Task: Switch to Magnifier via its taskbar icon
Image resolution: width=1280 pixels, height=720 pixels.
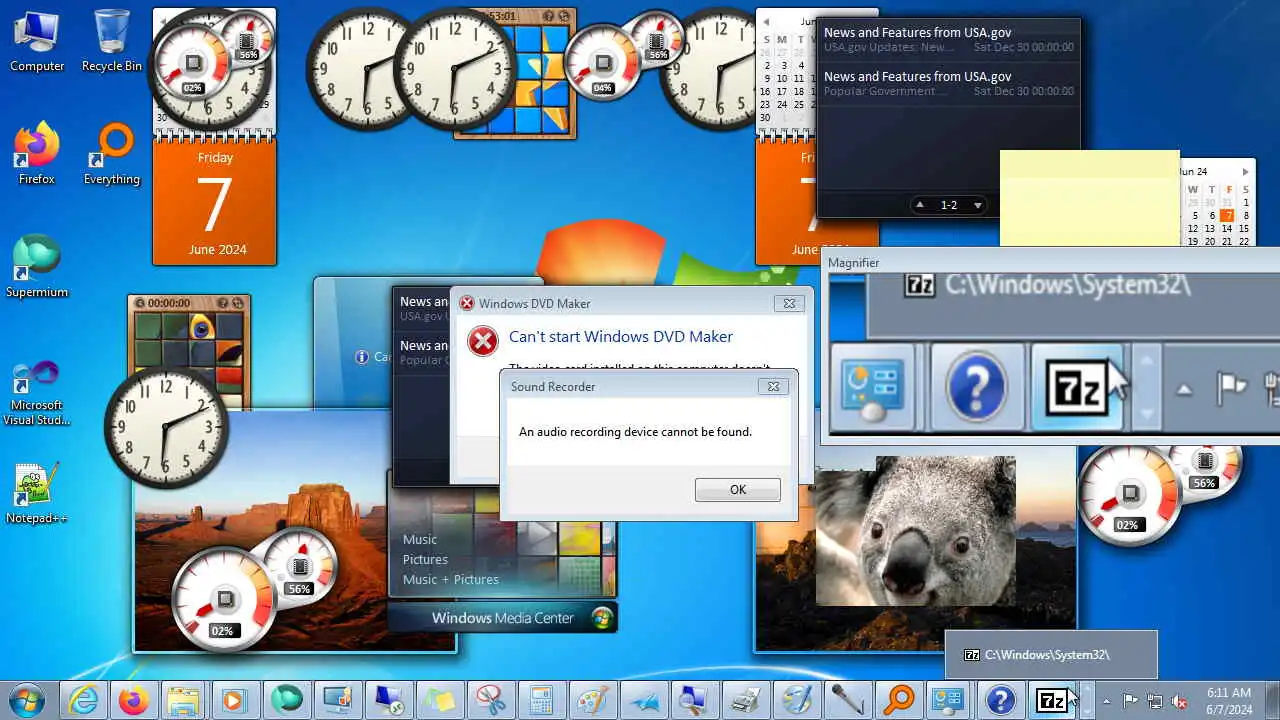Action: pos(694,700)
